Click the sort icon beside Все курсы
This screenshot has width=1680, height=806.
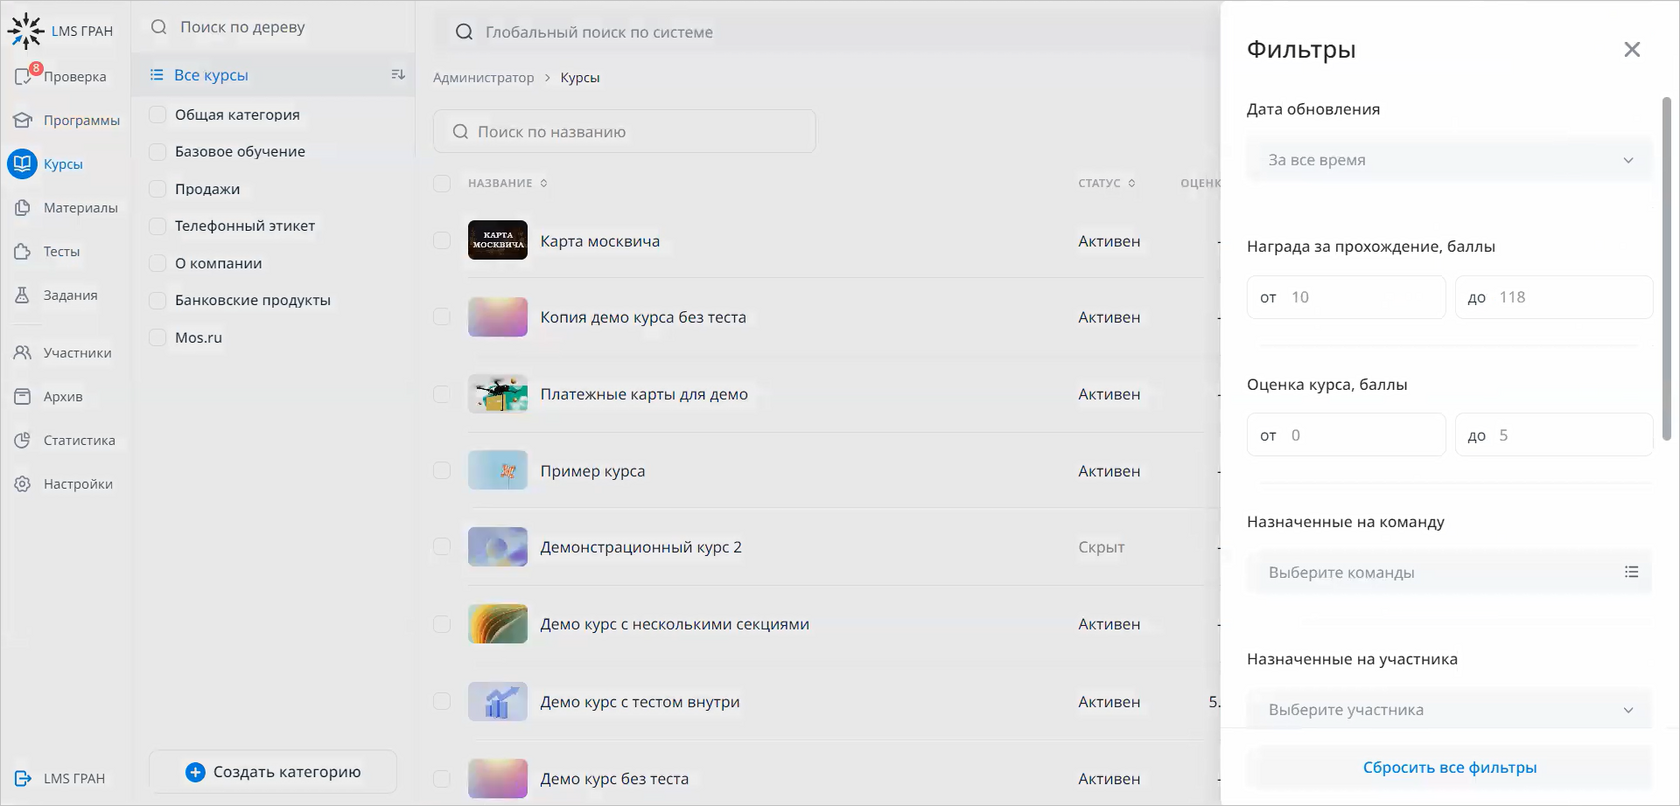coord(398,75)
